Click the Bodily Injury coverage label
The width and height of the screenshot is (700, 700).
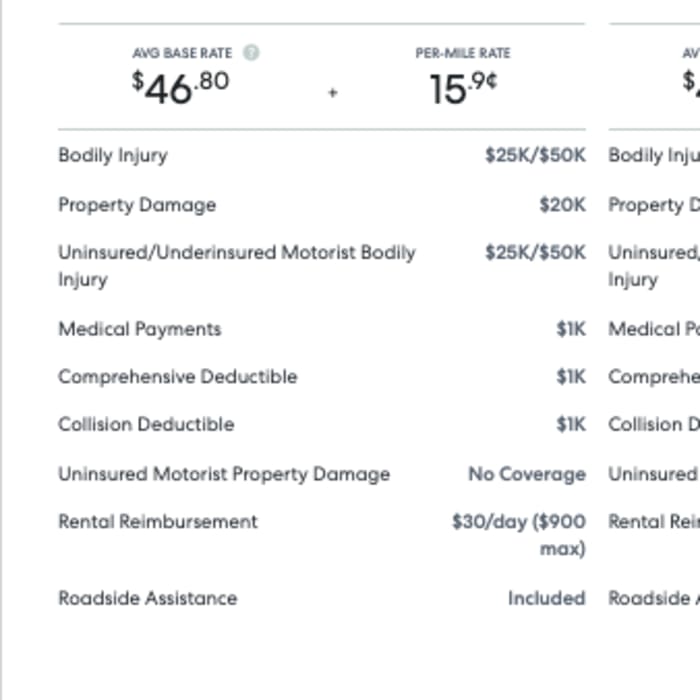(x=113, y=155)
